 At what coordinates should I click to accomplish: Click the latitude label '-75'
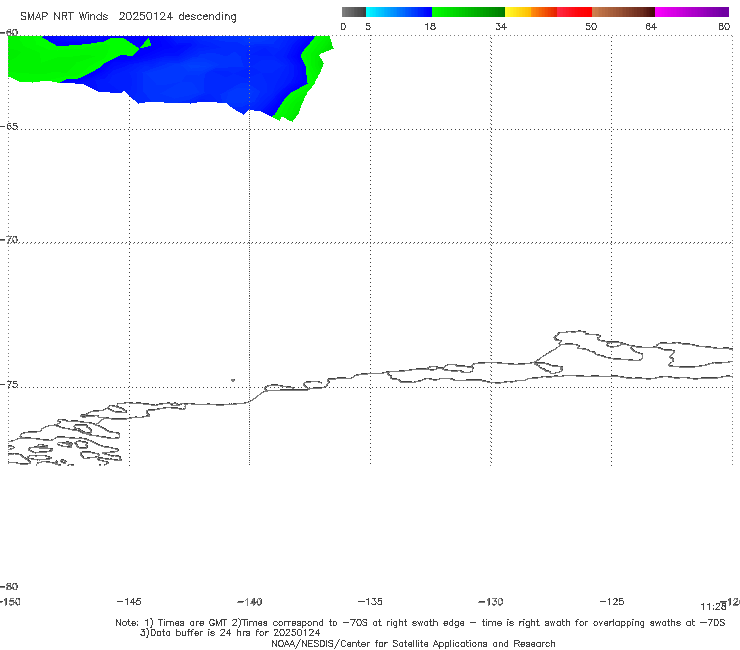[9, 385]
